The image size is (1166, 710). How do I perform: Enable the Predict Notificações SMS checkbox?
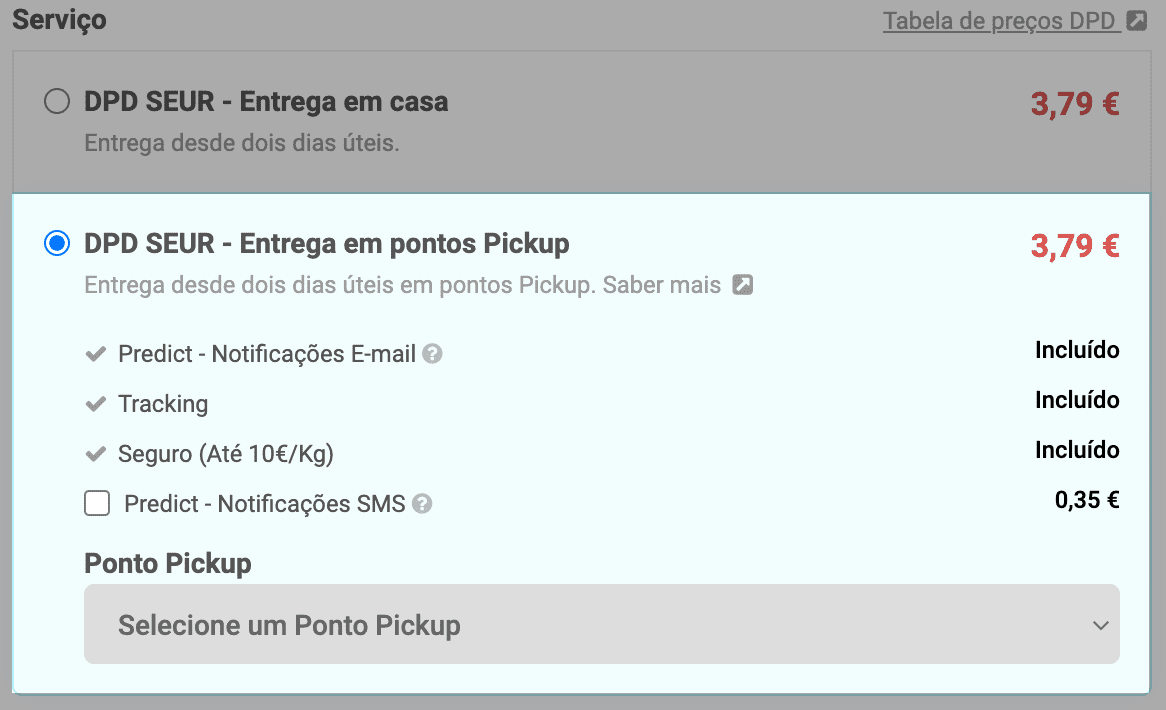point(97,504)
